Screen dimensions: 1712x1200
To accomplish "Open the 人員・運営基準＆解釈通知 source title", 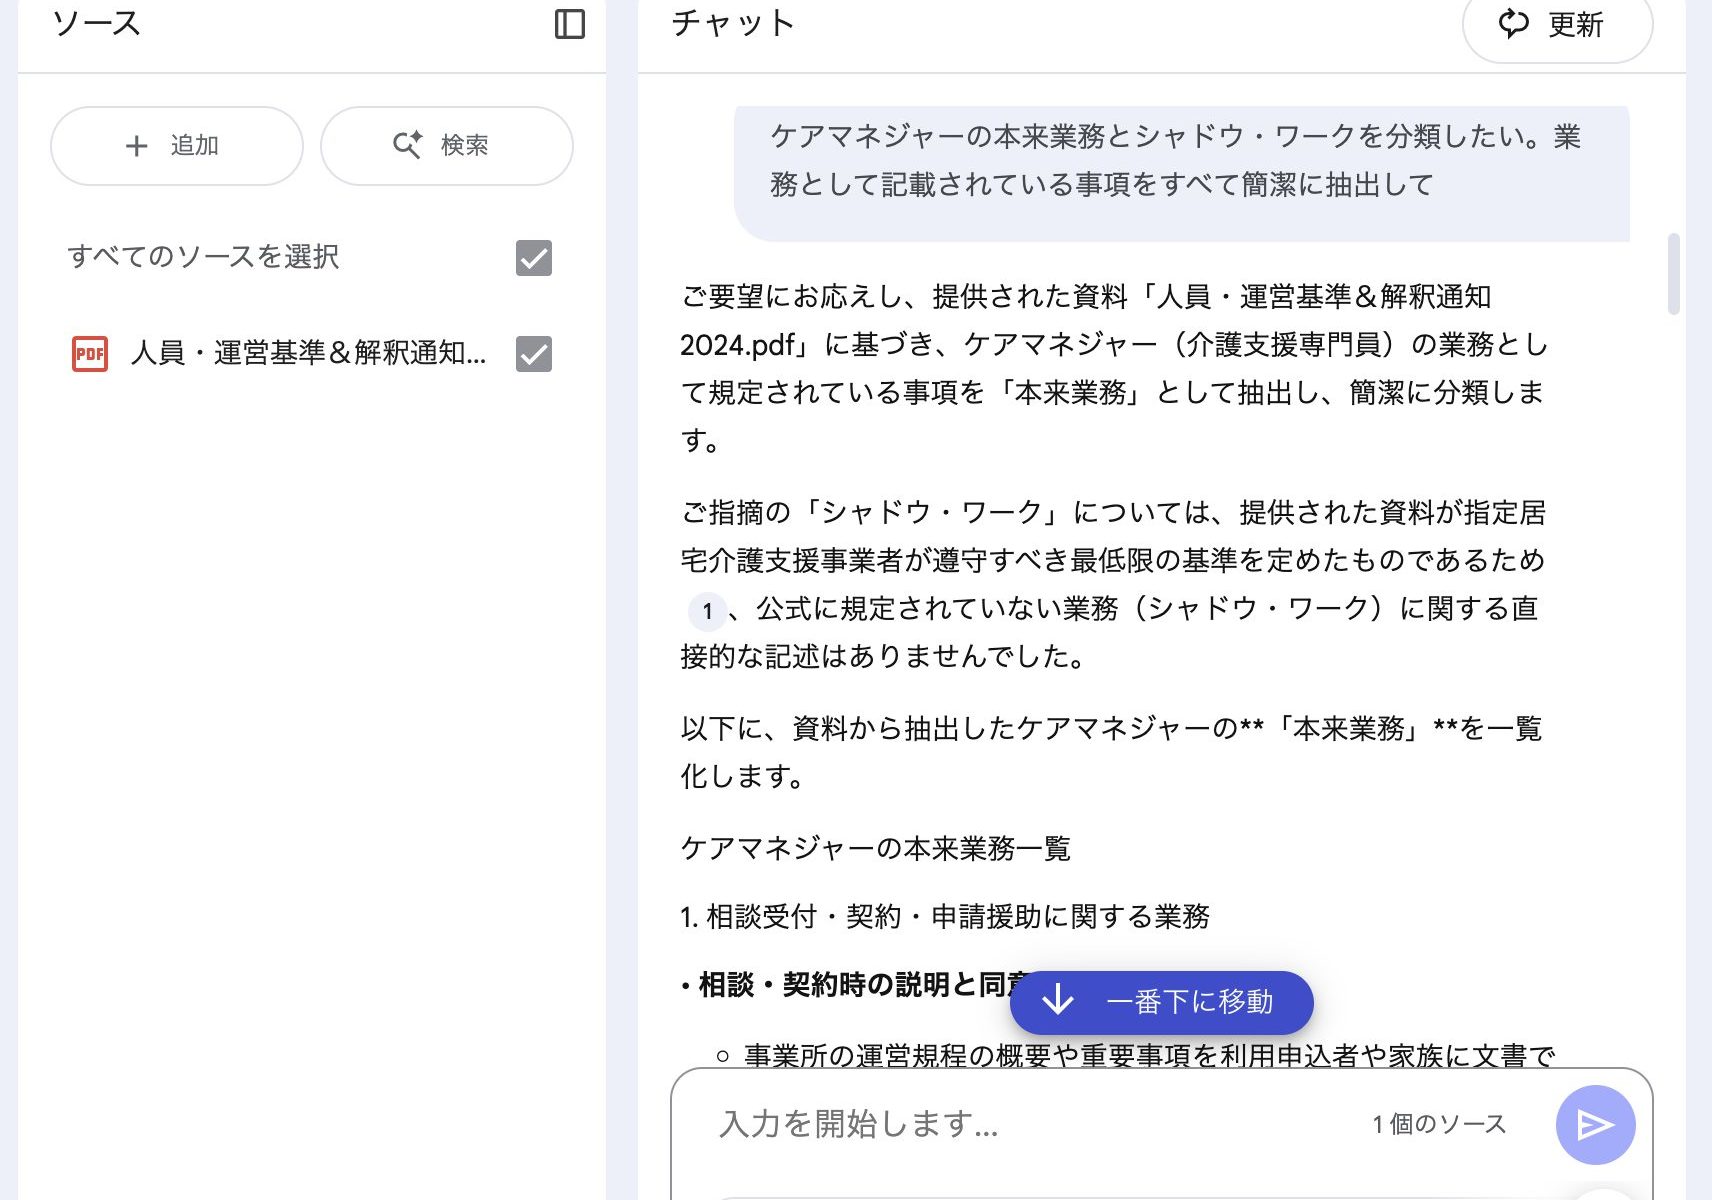I will pyautogui.click(x=308, y=354).
